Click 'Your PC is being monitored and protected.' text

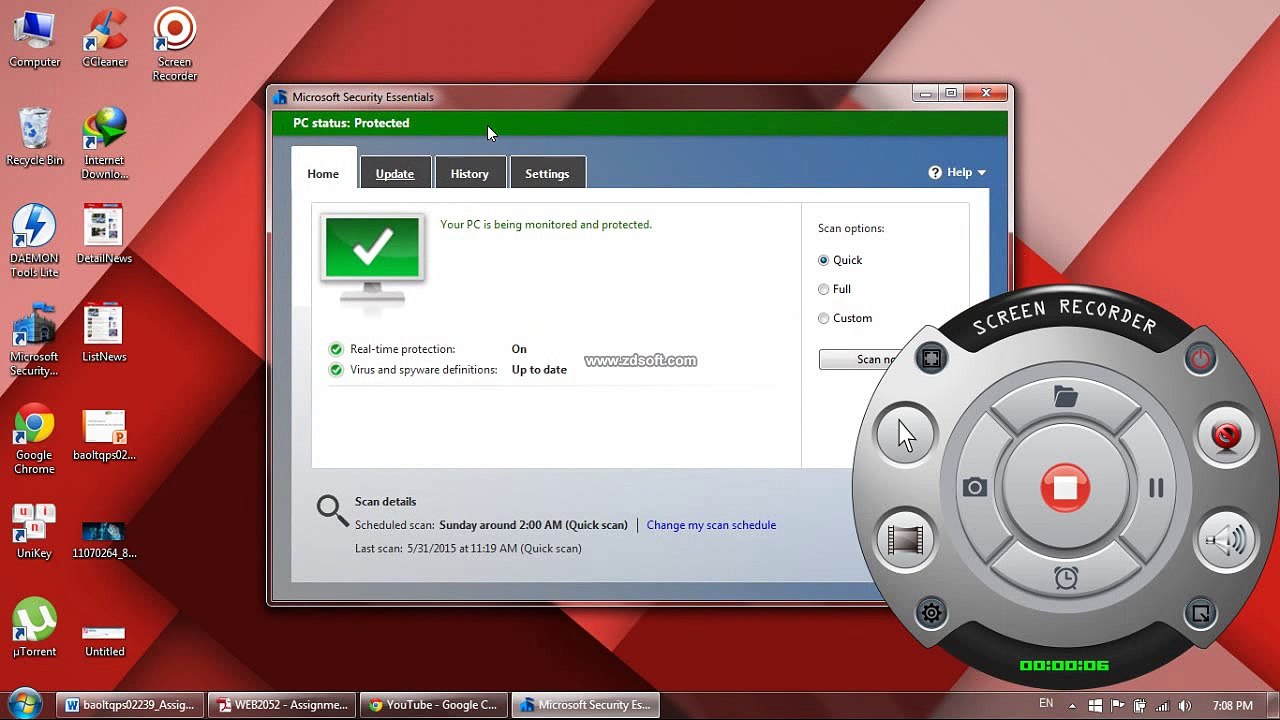pos(546,225)
